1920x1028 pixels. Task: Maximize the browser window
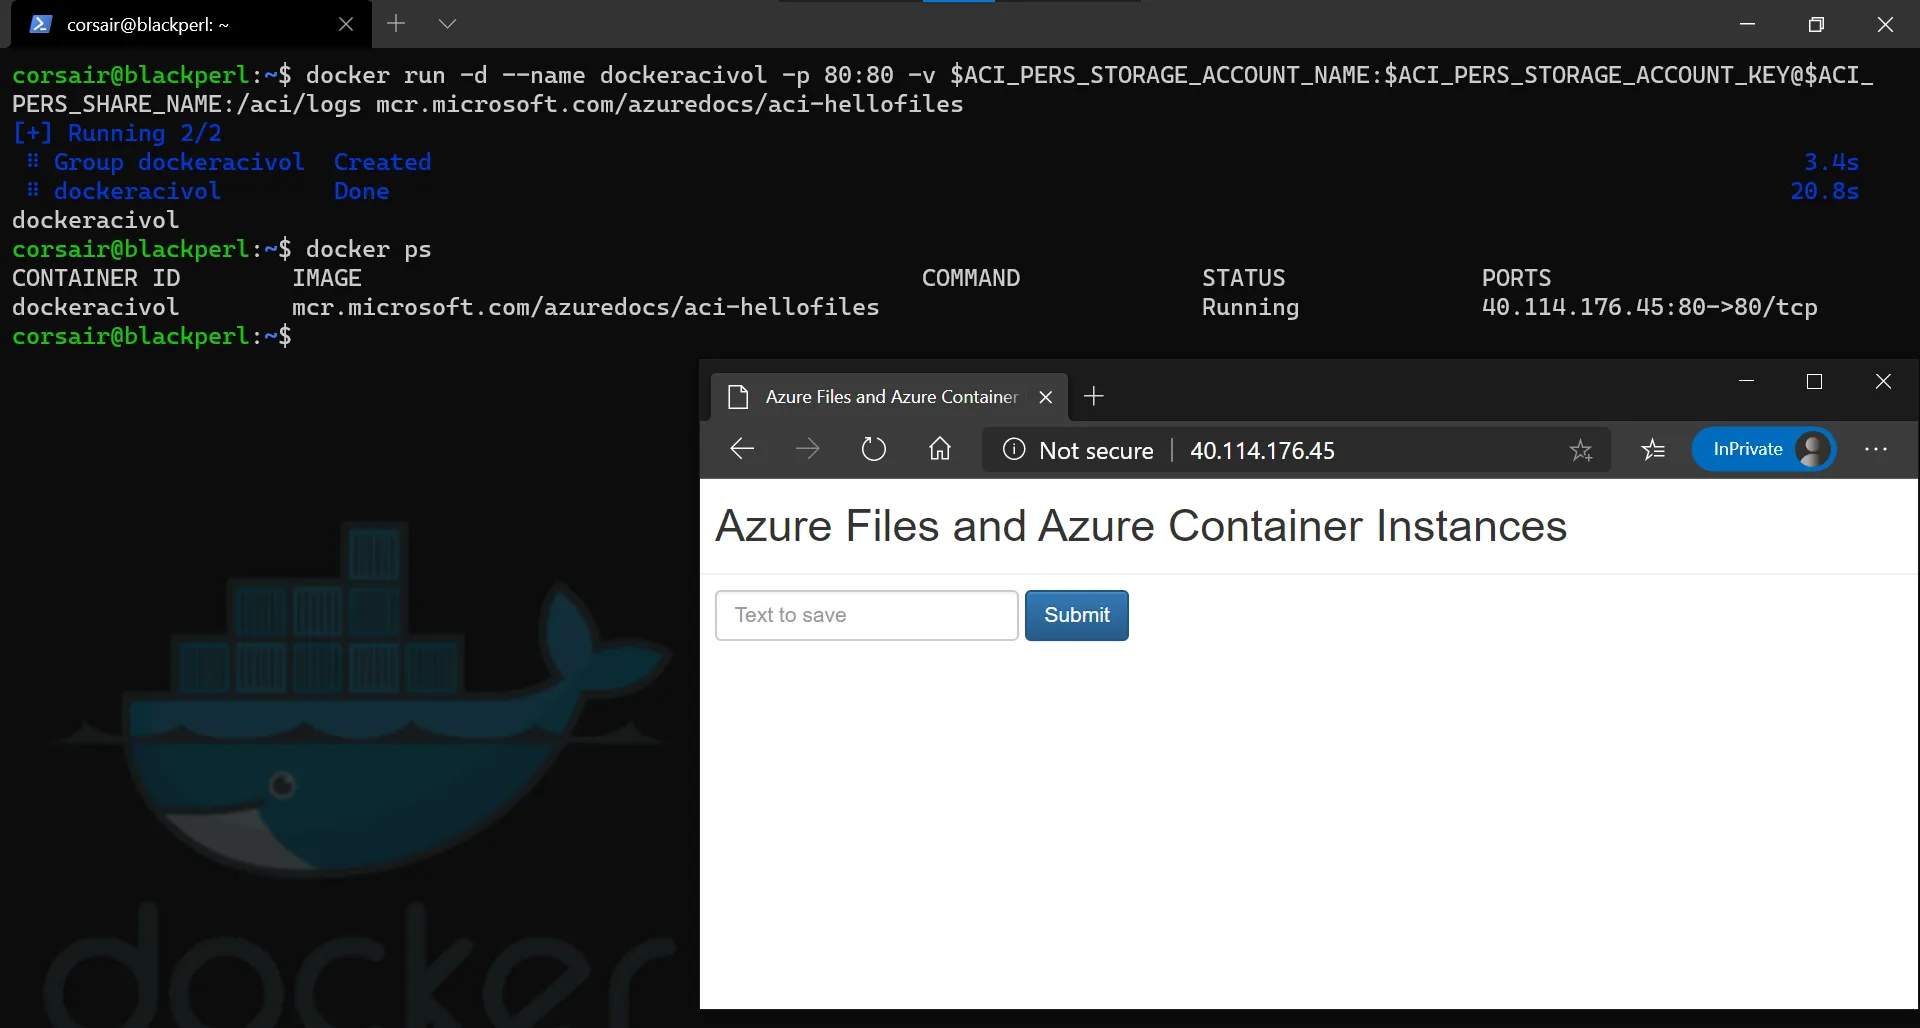[1814, 382]
